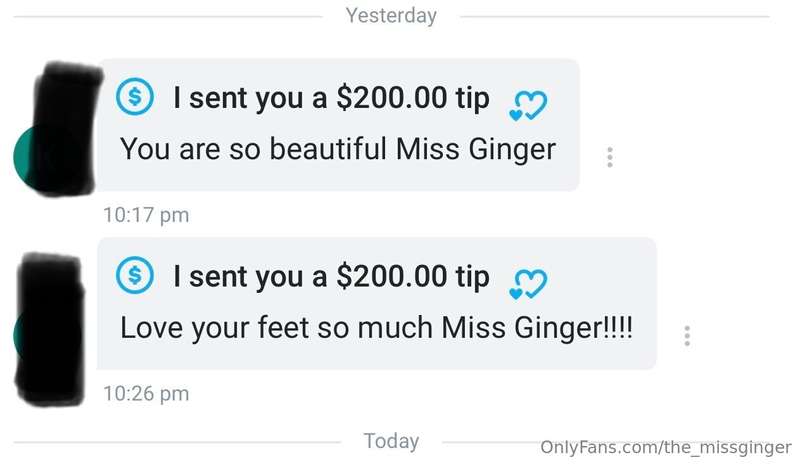The height and width of the screenshot is (466, 800).
Task: Click the teal avatar circle edge on the second message
Action: pos(17,336)
